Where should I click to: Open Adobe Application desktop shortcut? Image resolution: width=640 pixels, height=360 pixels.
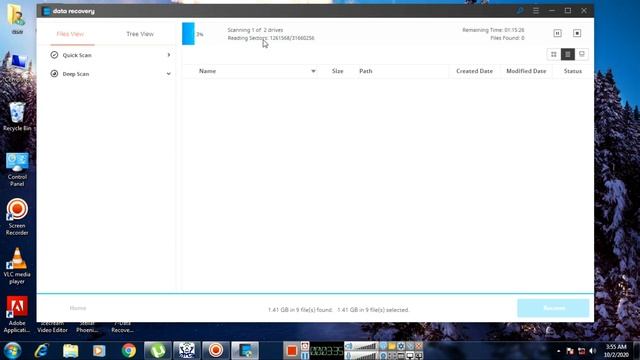tap(17, 314)
